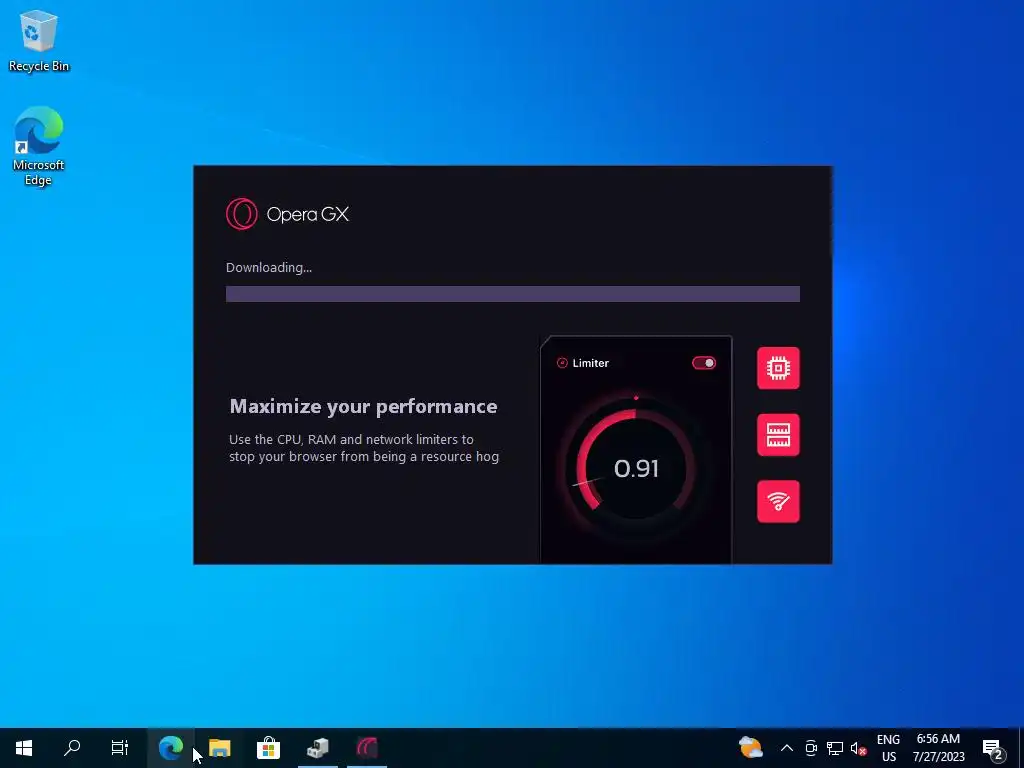Click the muted volume tray icon
Screen dimensions: 1024x768
pyautogui.click(x=858, y=748)
